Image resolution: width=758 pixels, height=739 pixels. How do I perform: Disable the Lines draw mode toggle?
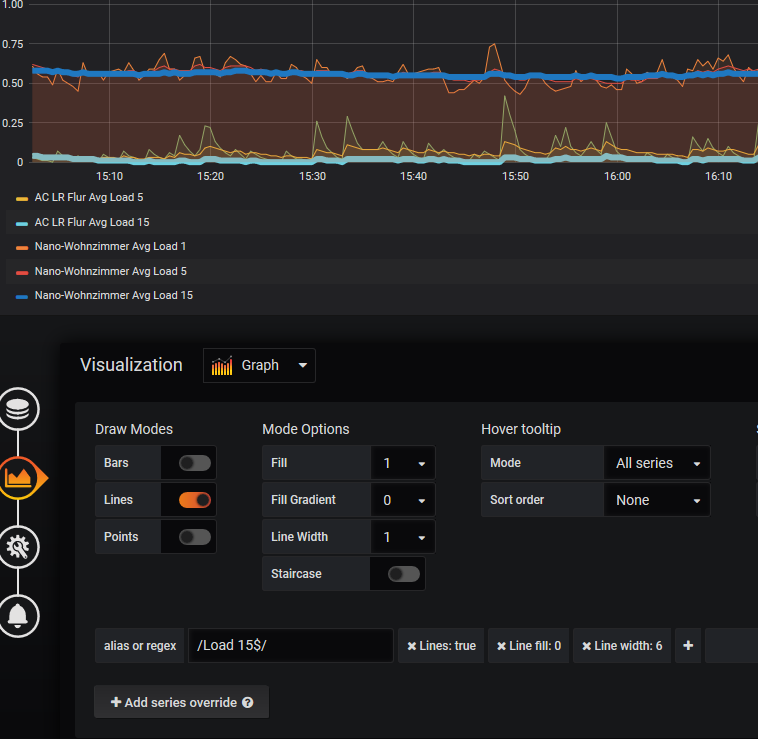point(195,500)
